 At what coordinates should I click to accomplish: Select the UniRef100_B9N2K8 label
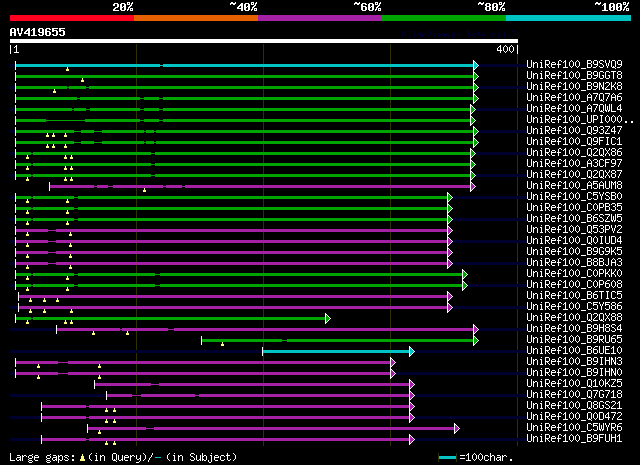574,87
